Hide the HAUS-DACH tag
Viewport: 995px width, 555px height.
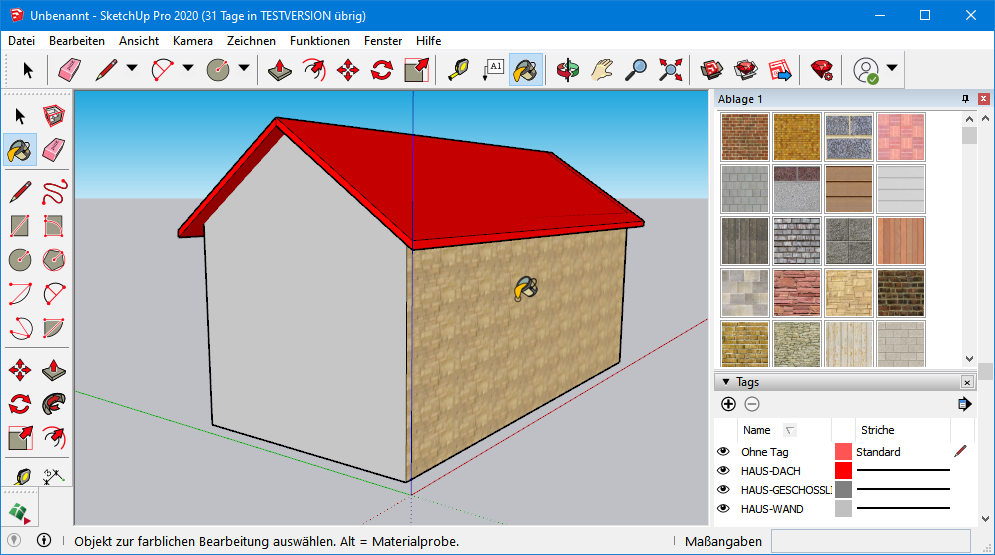tap(723, 471)
